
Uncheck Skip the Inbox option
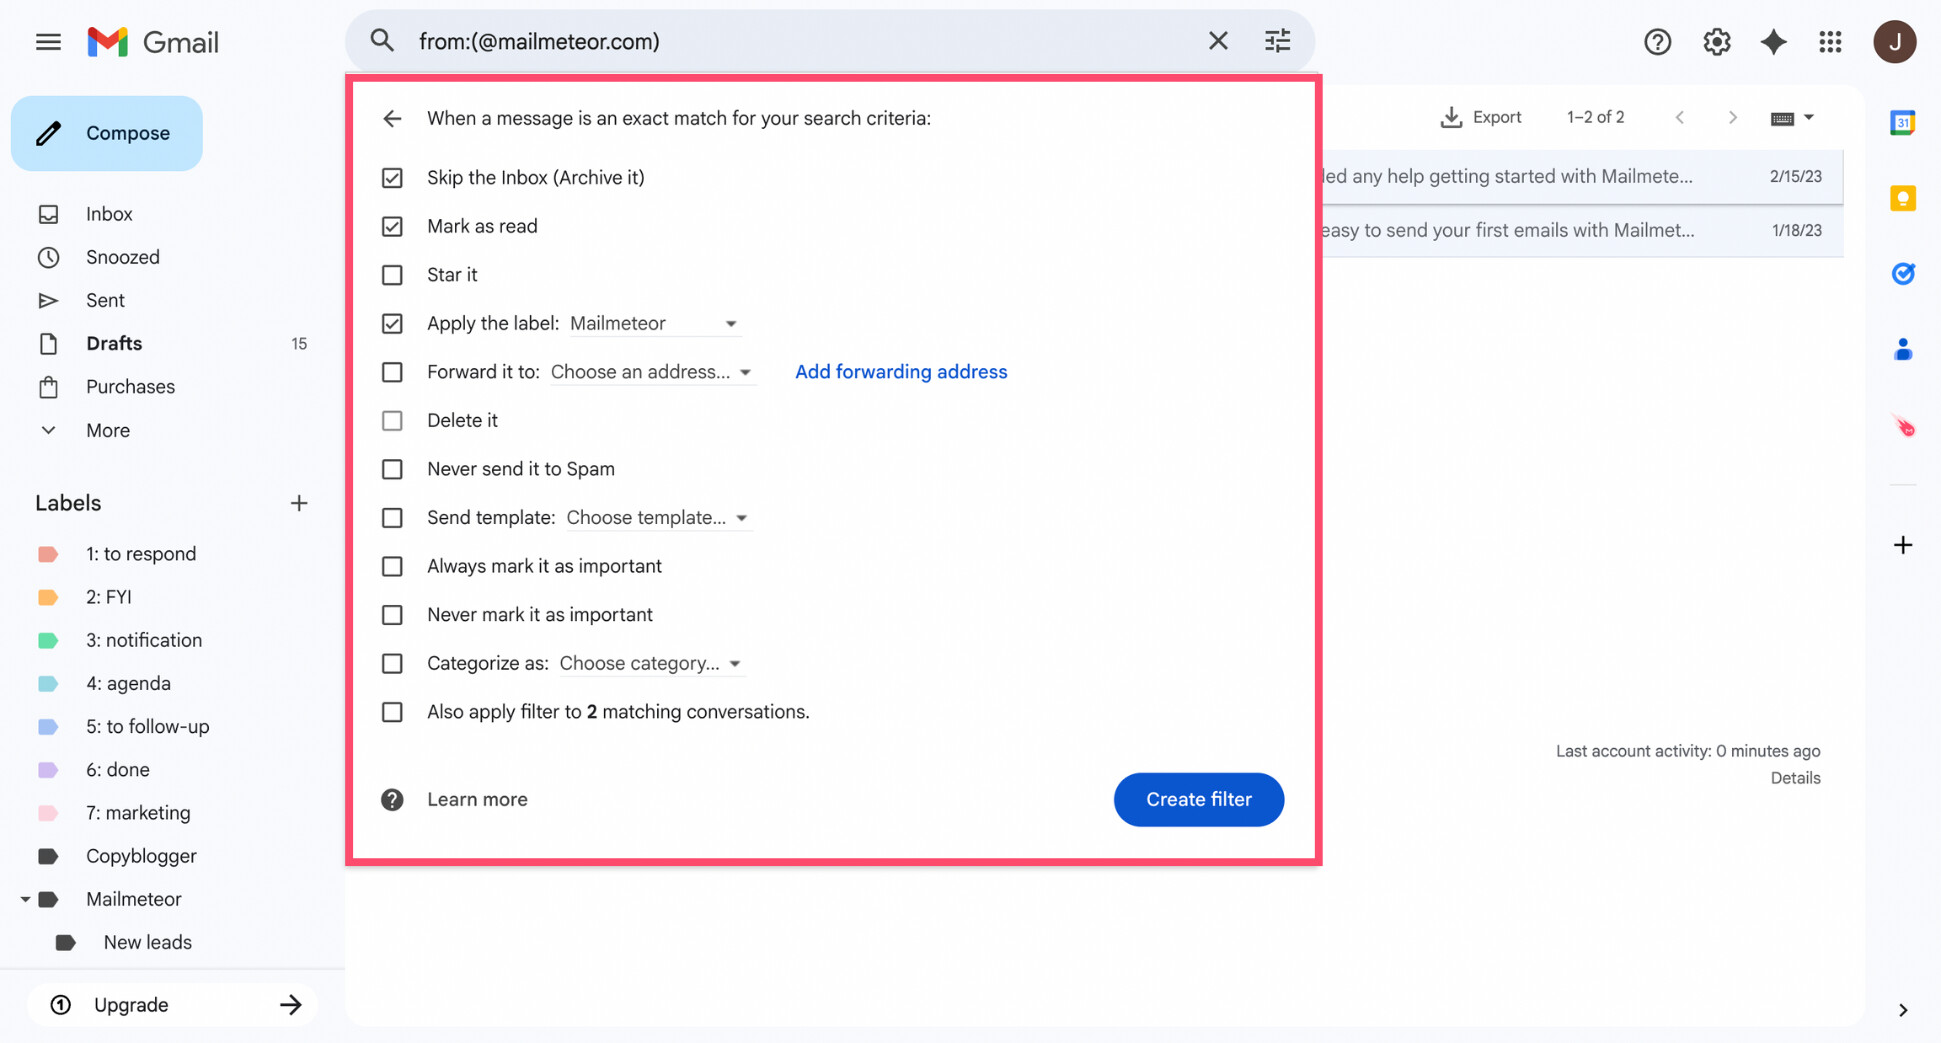(x=392, y=177)
